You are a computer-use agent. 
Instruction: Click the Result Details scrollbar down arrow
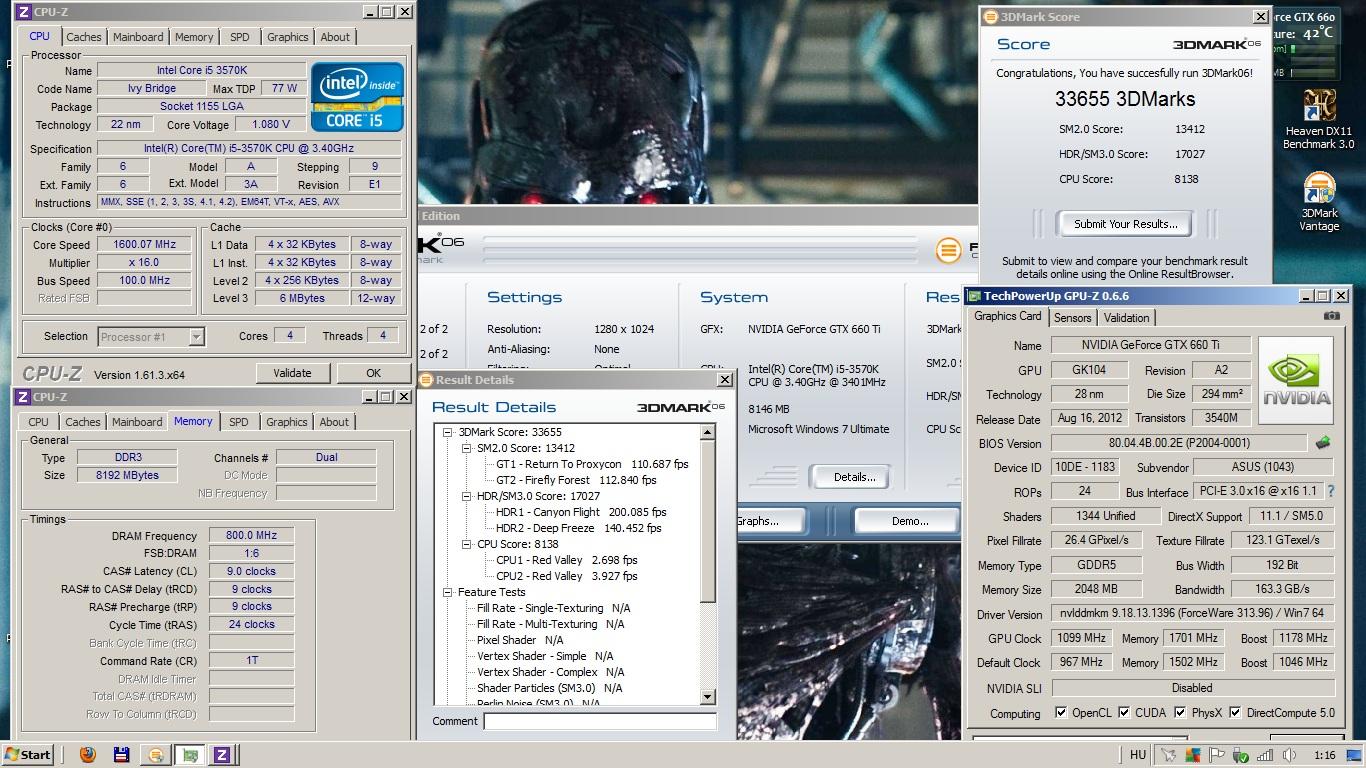coord(708,697)
